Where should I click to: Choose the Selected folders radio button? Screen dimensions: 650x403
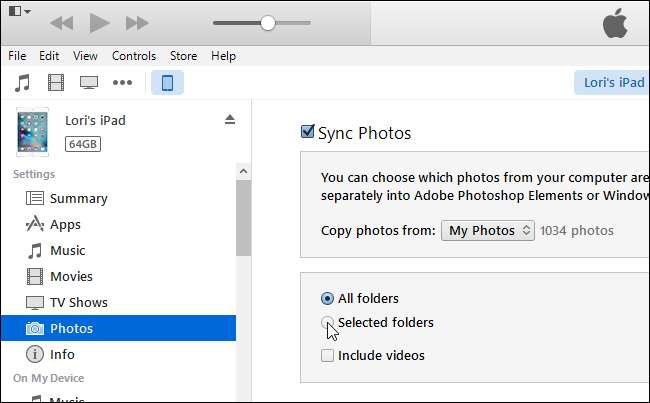327,323
